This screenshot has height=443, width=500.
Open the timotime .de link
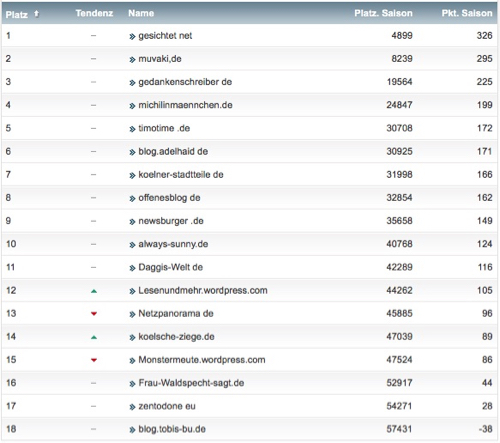click(x=164, y=128)
